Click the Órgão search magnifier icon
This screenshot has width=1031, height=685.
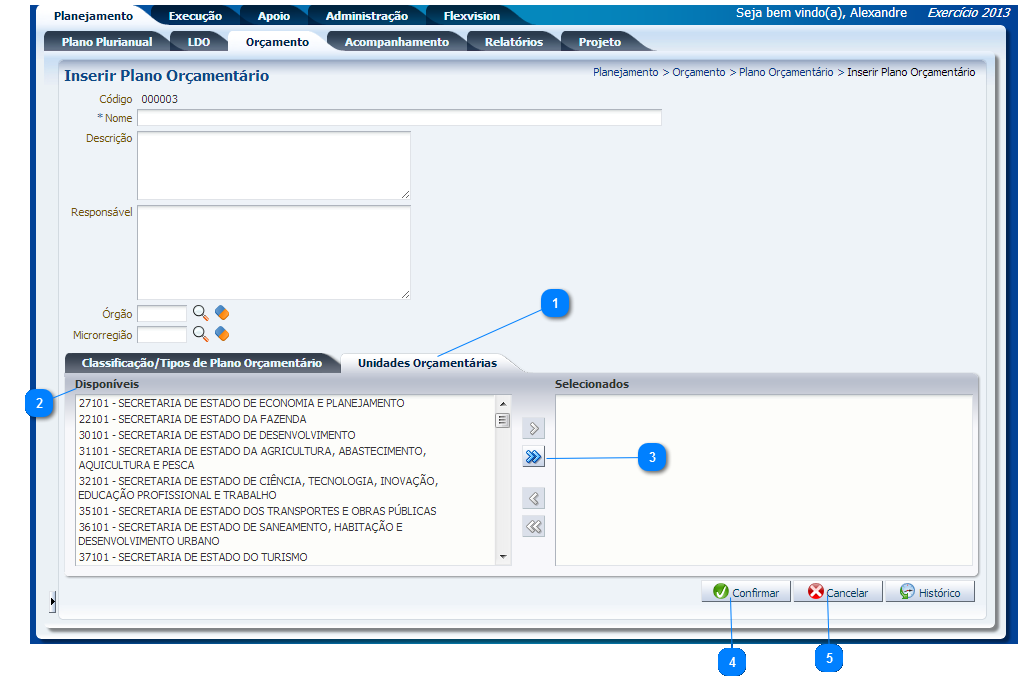point(200,313)
